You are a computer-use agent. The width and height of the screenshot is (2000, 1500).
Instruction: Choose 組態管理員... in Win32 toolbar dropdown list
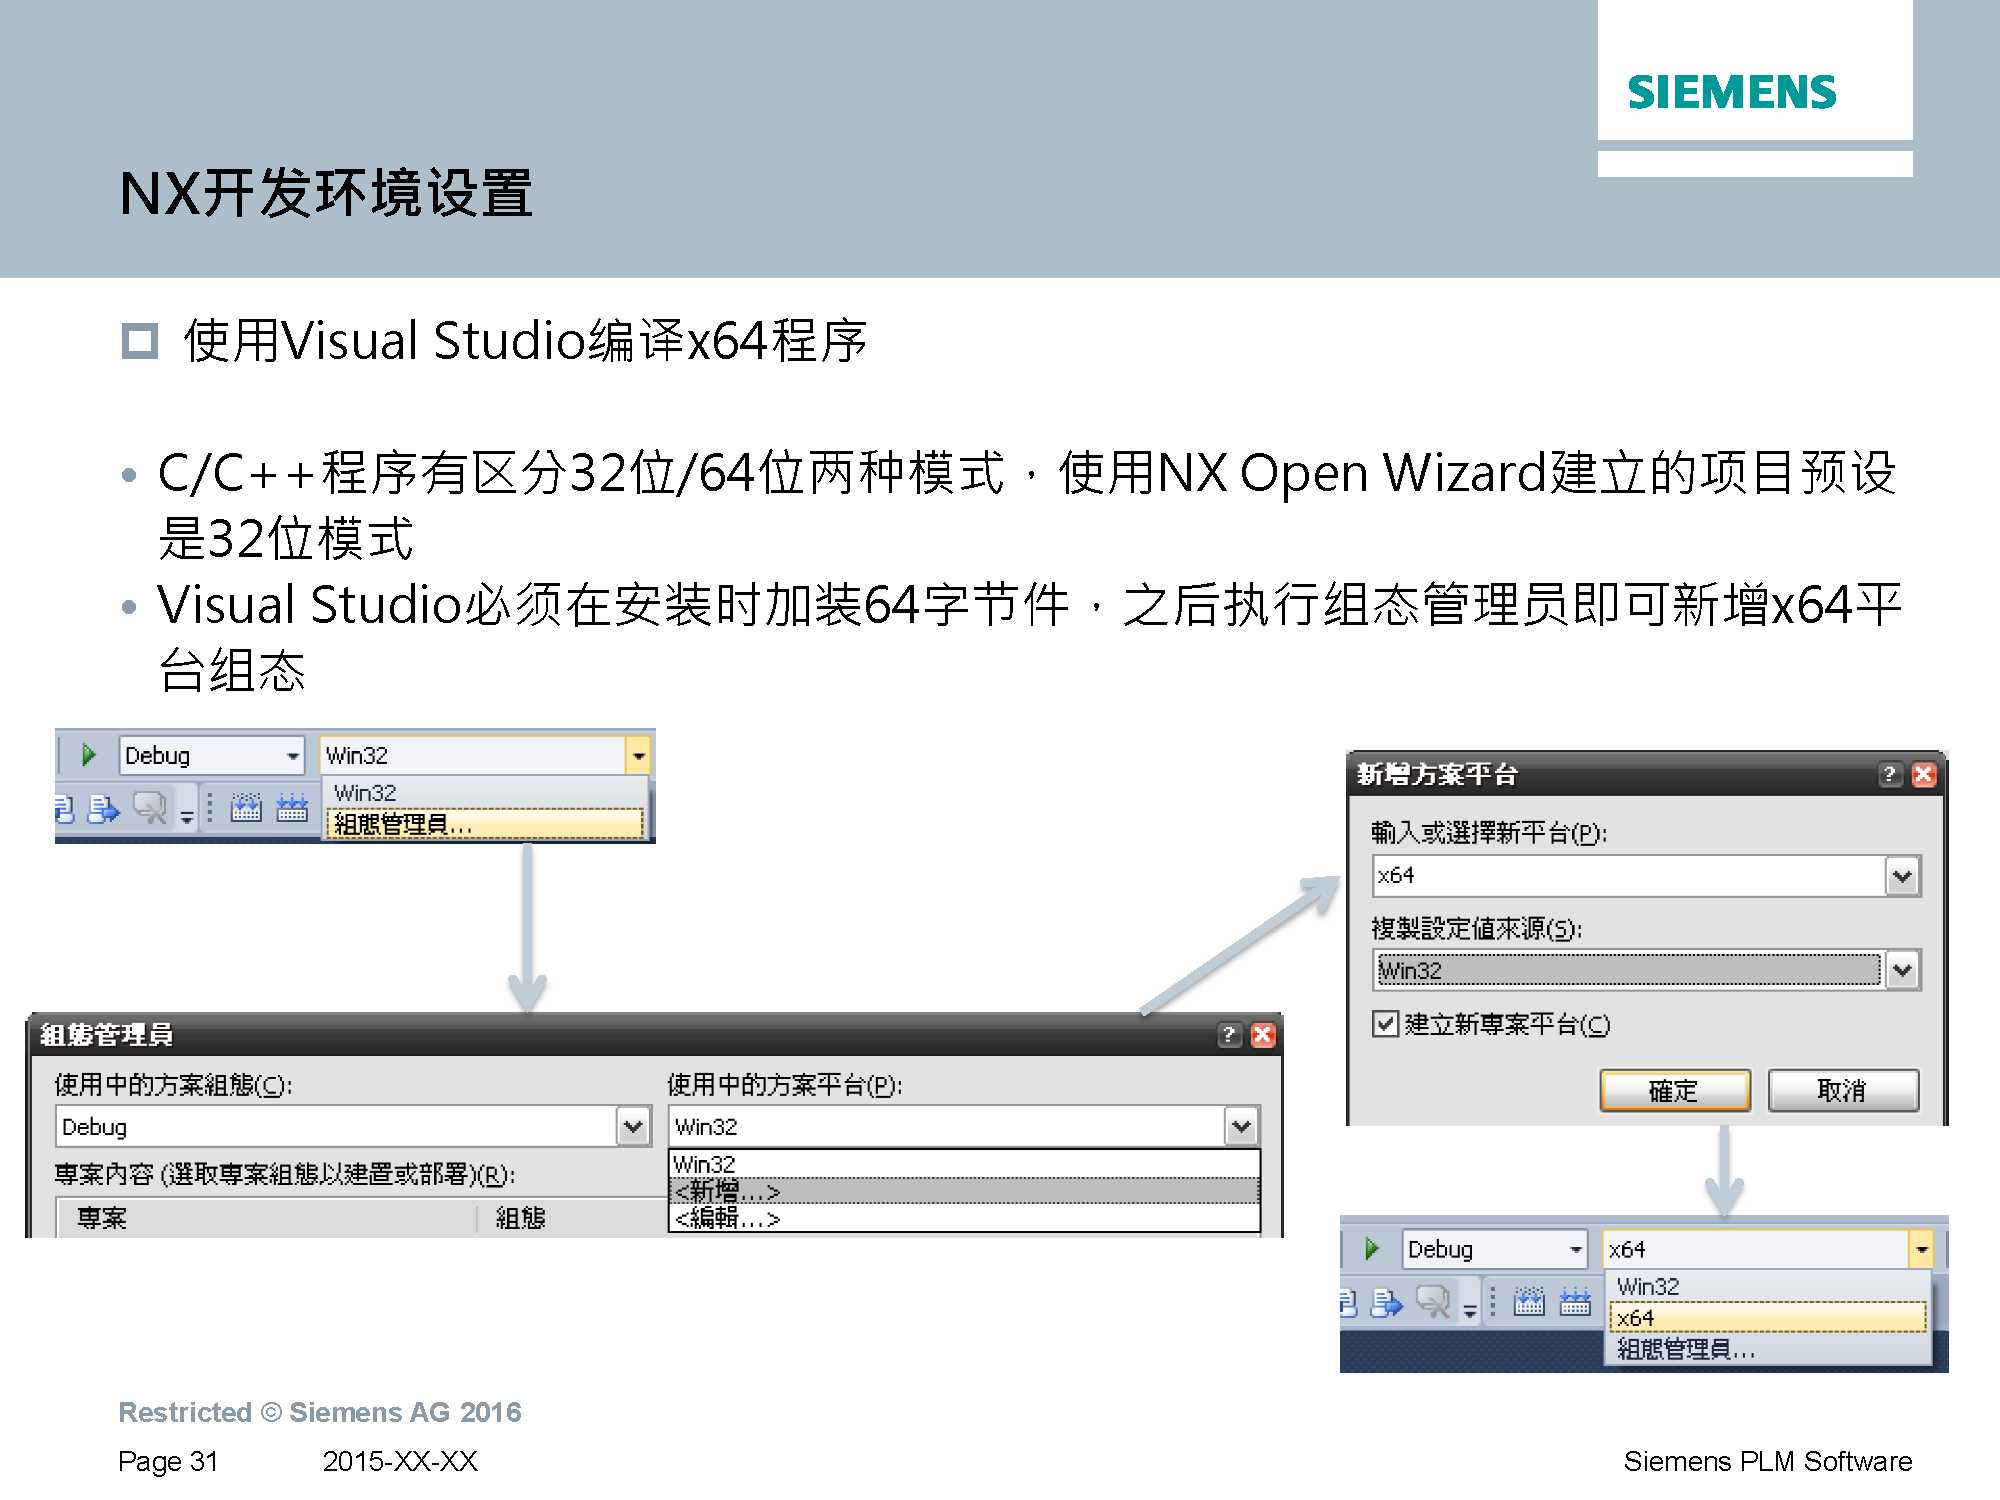tap(485, 824)
